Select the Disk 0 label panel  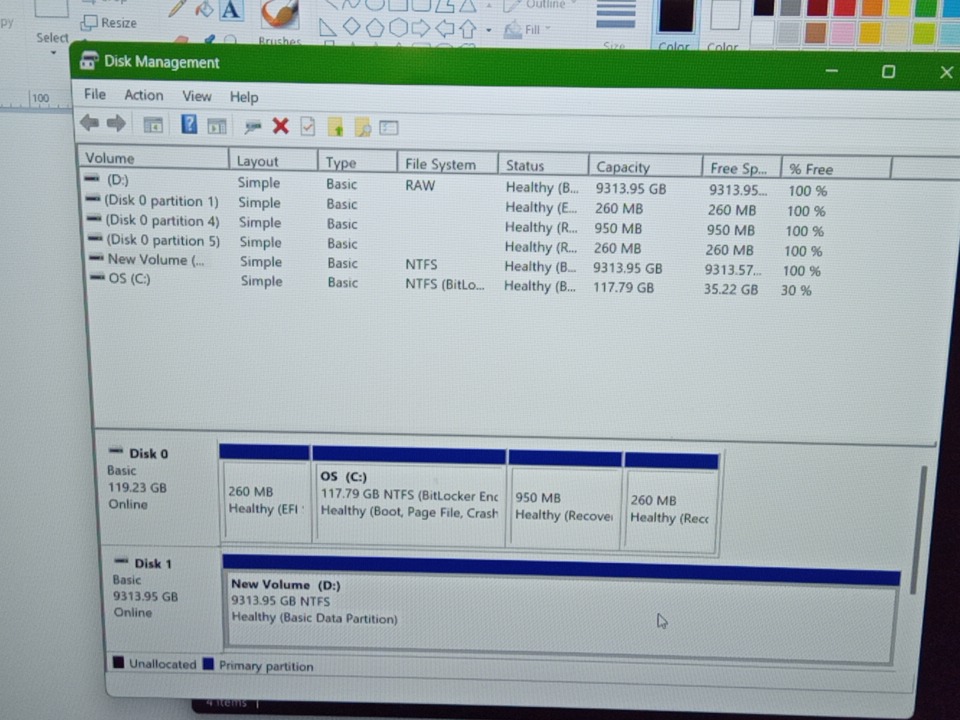[x=159, y=487]
